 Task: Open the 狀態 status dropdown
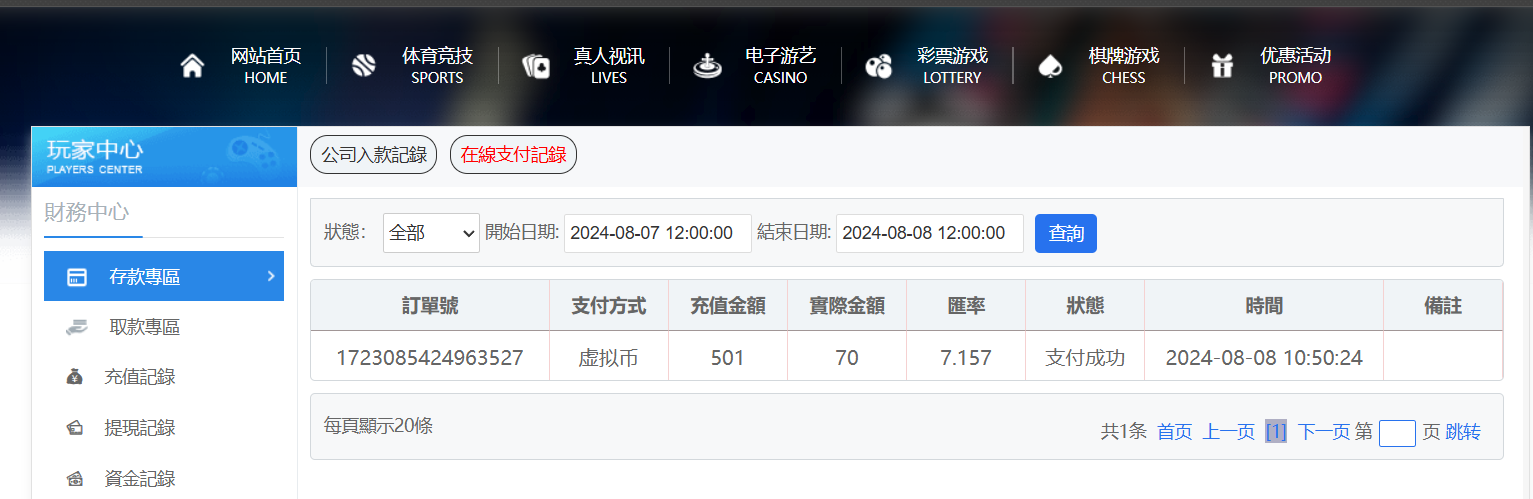(431, 233)
